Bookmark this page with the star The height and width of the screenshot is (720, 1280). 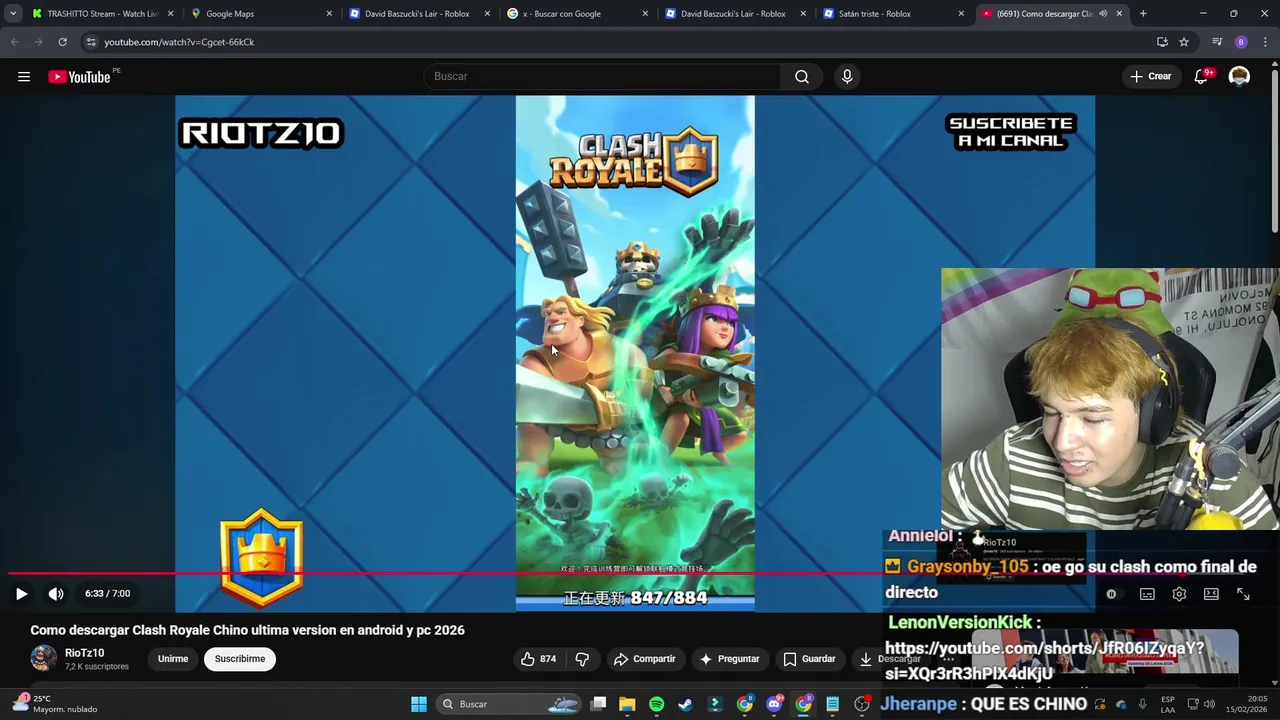click(x=1184, y=42)
